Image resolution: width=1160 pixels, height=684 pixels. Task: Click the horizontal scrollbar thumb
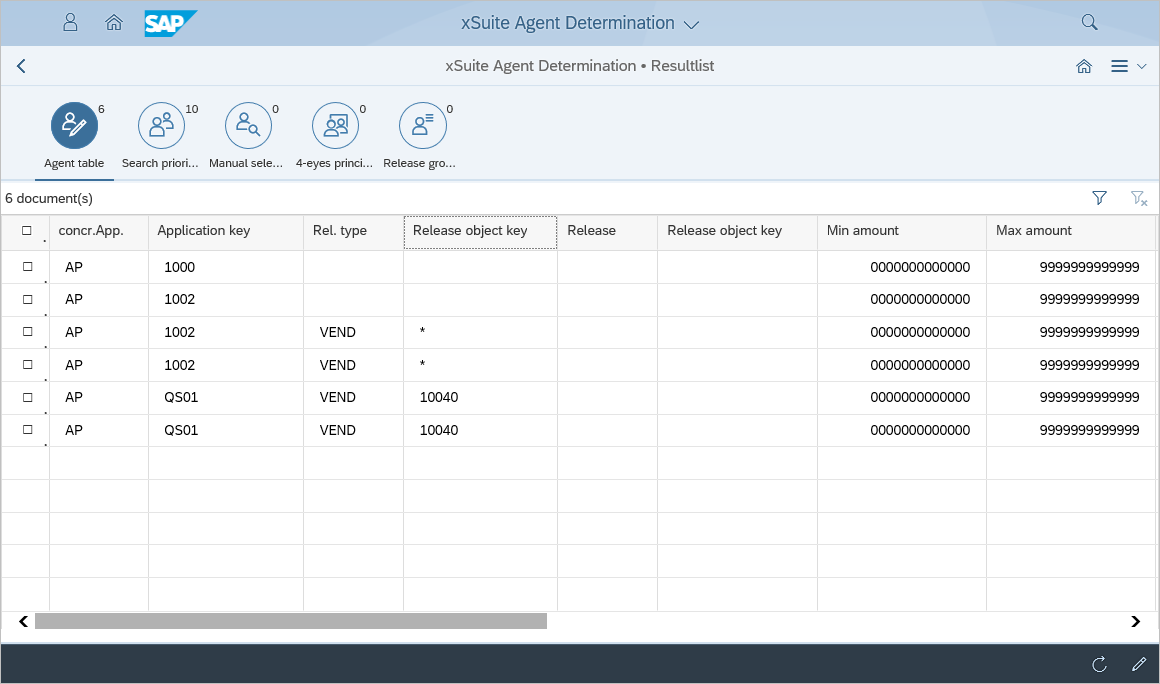[290, 621]
